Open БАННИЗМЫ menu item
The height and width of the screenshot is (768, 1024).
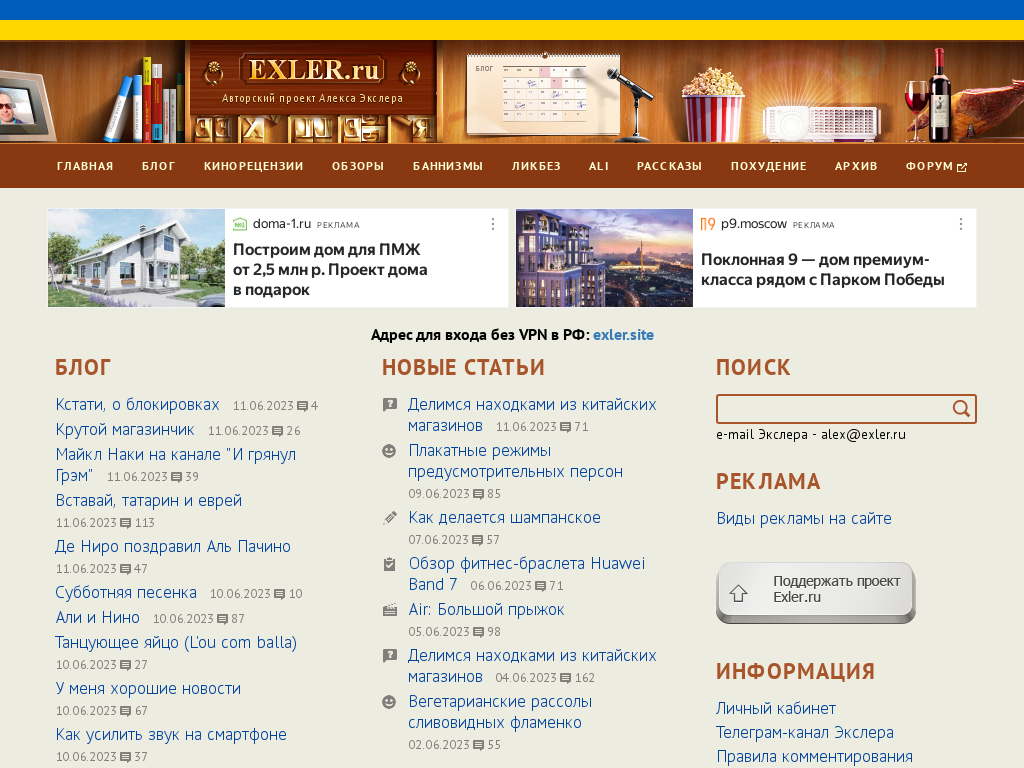point(448,167)
